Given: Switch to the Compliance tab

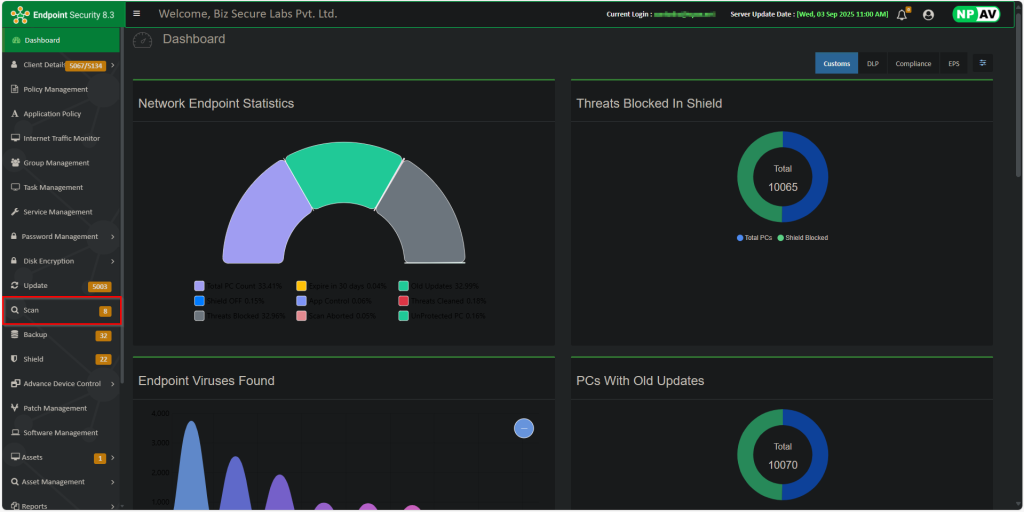Looking at the screenshot, I should [x=912, y=63].
